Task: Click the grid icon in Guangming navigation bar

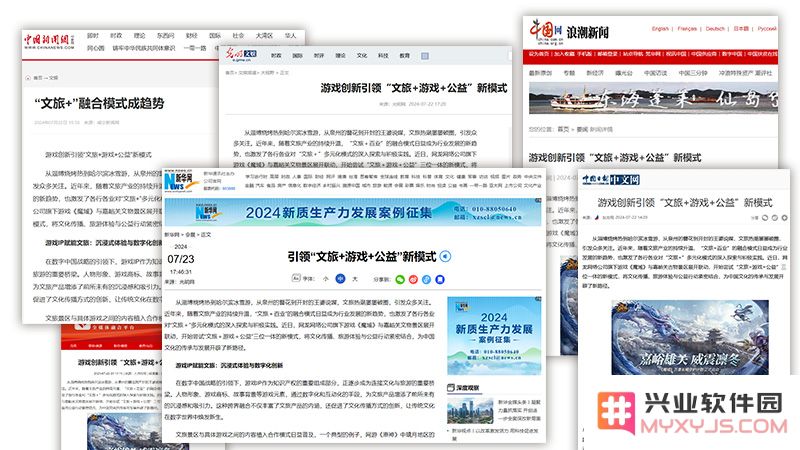Action: [x=424, y=56]
